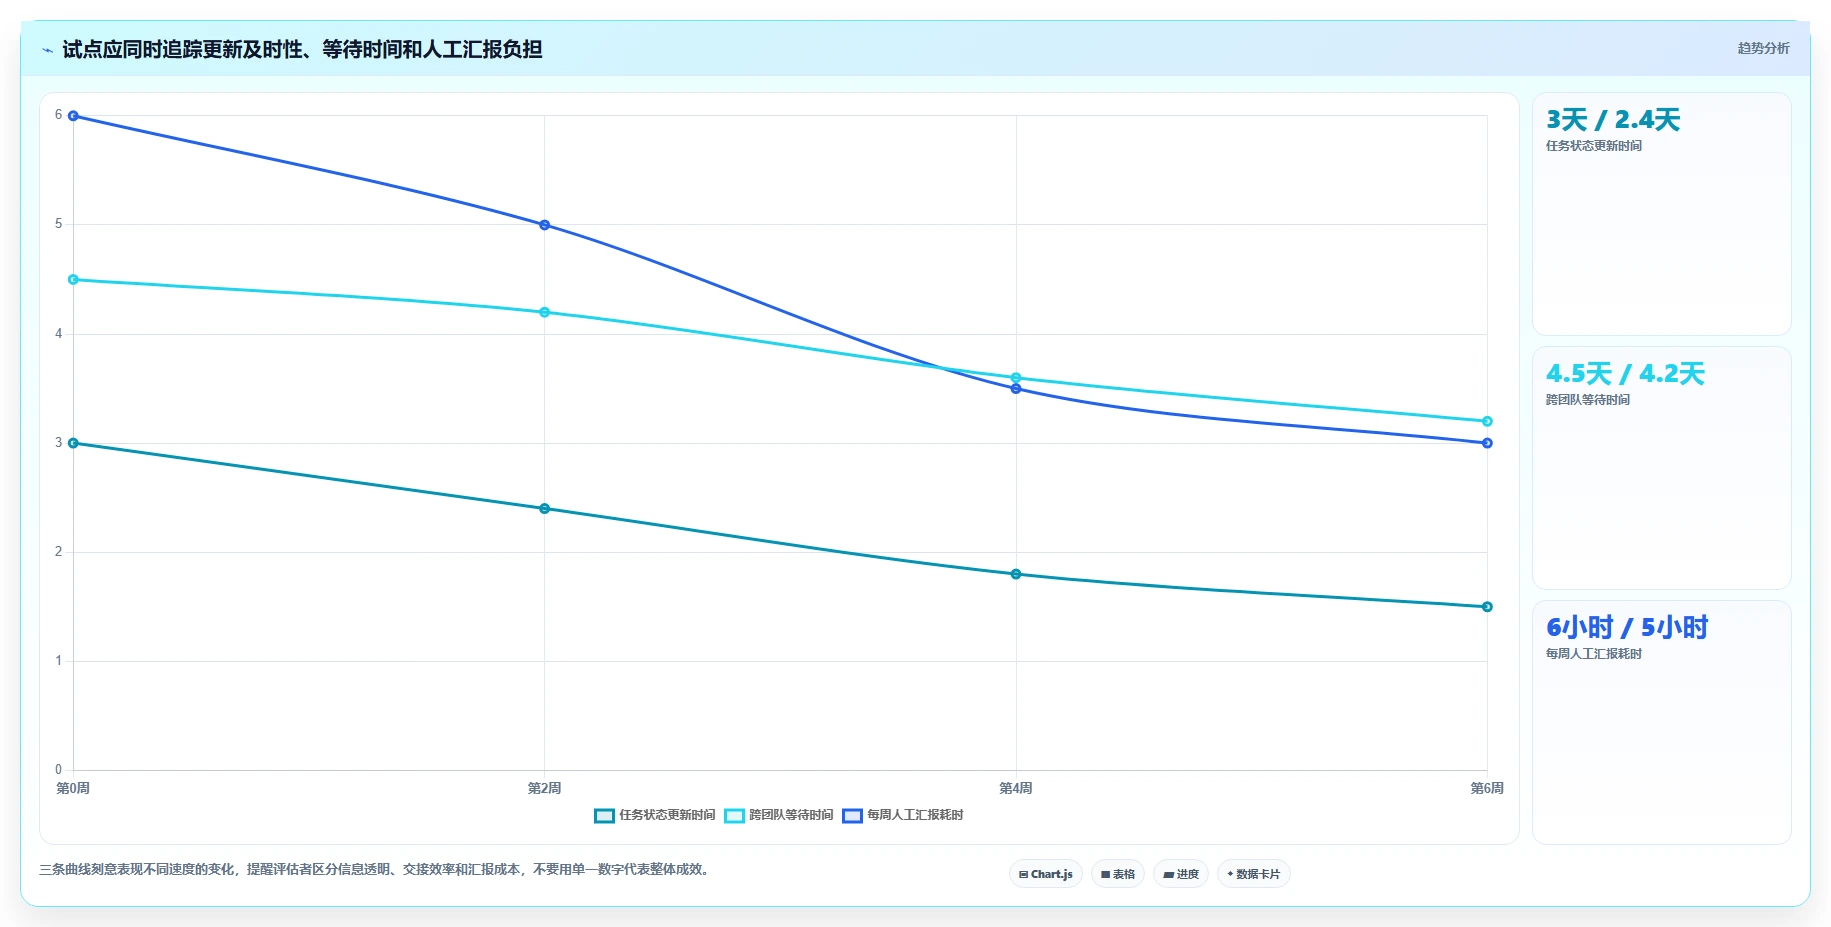Viewport: 1831px width, 927px height.
Task: Click the 进度 chip label
Action: coord(1187,874)
